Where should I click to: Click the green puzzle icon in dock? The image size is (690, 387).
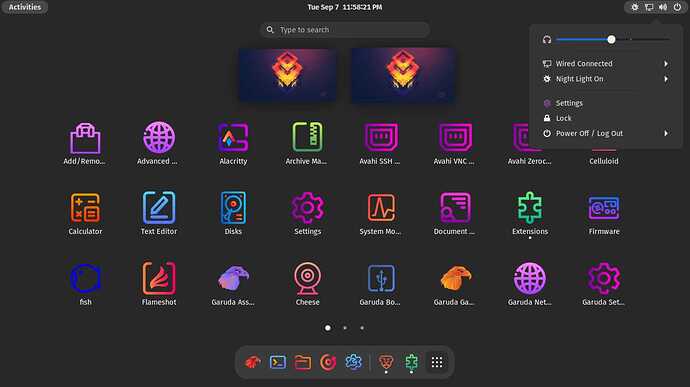pos(411,362)
